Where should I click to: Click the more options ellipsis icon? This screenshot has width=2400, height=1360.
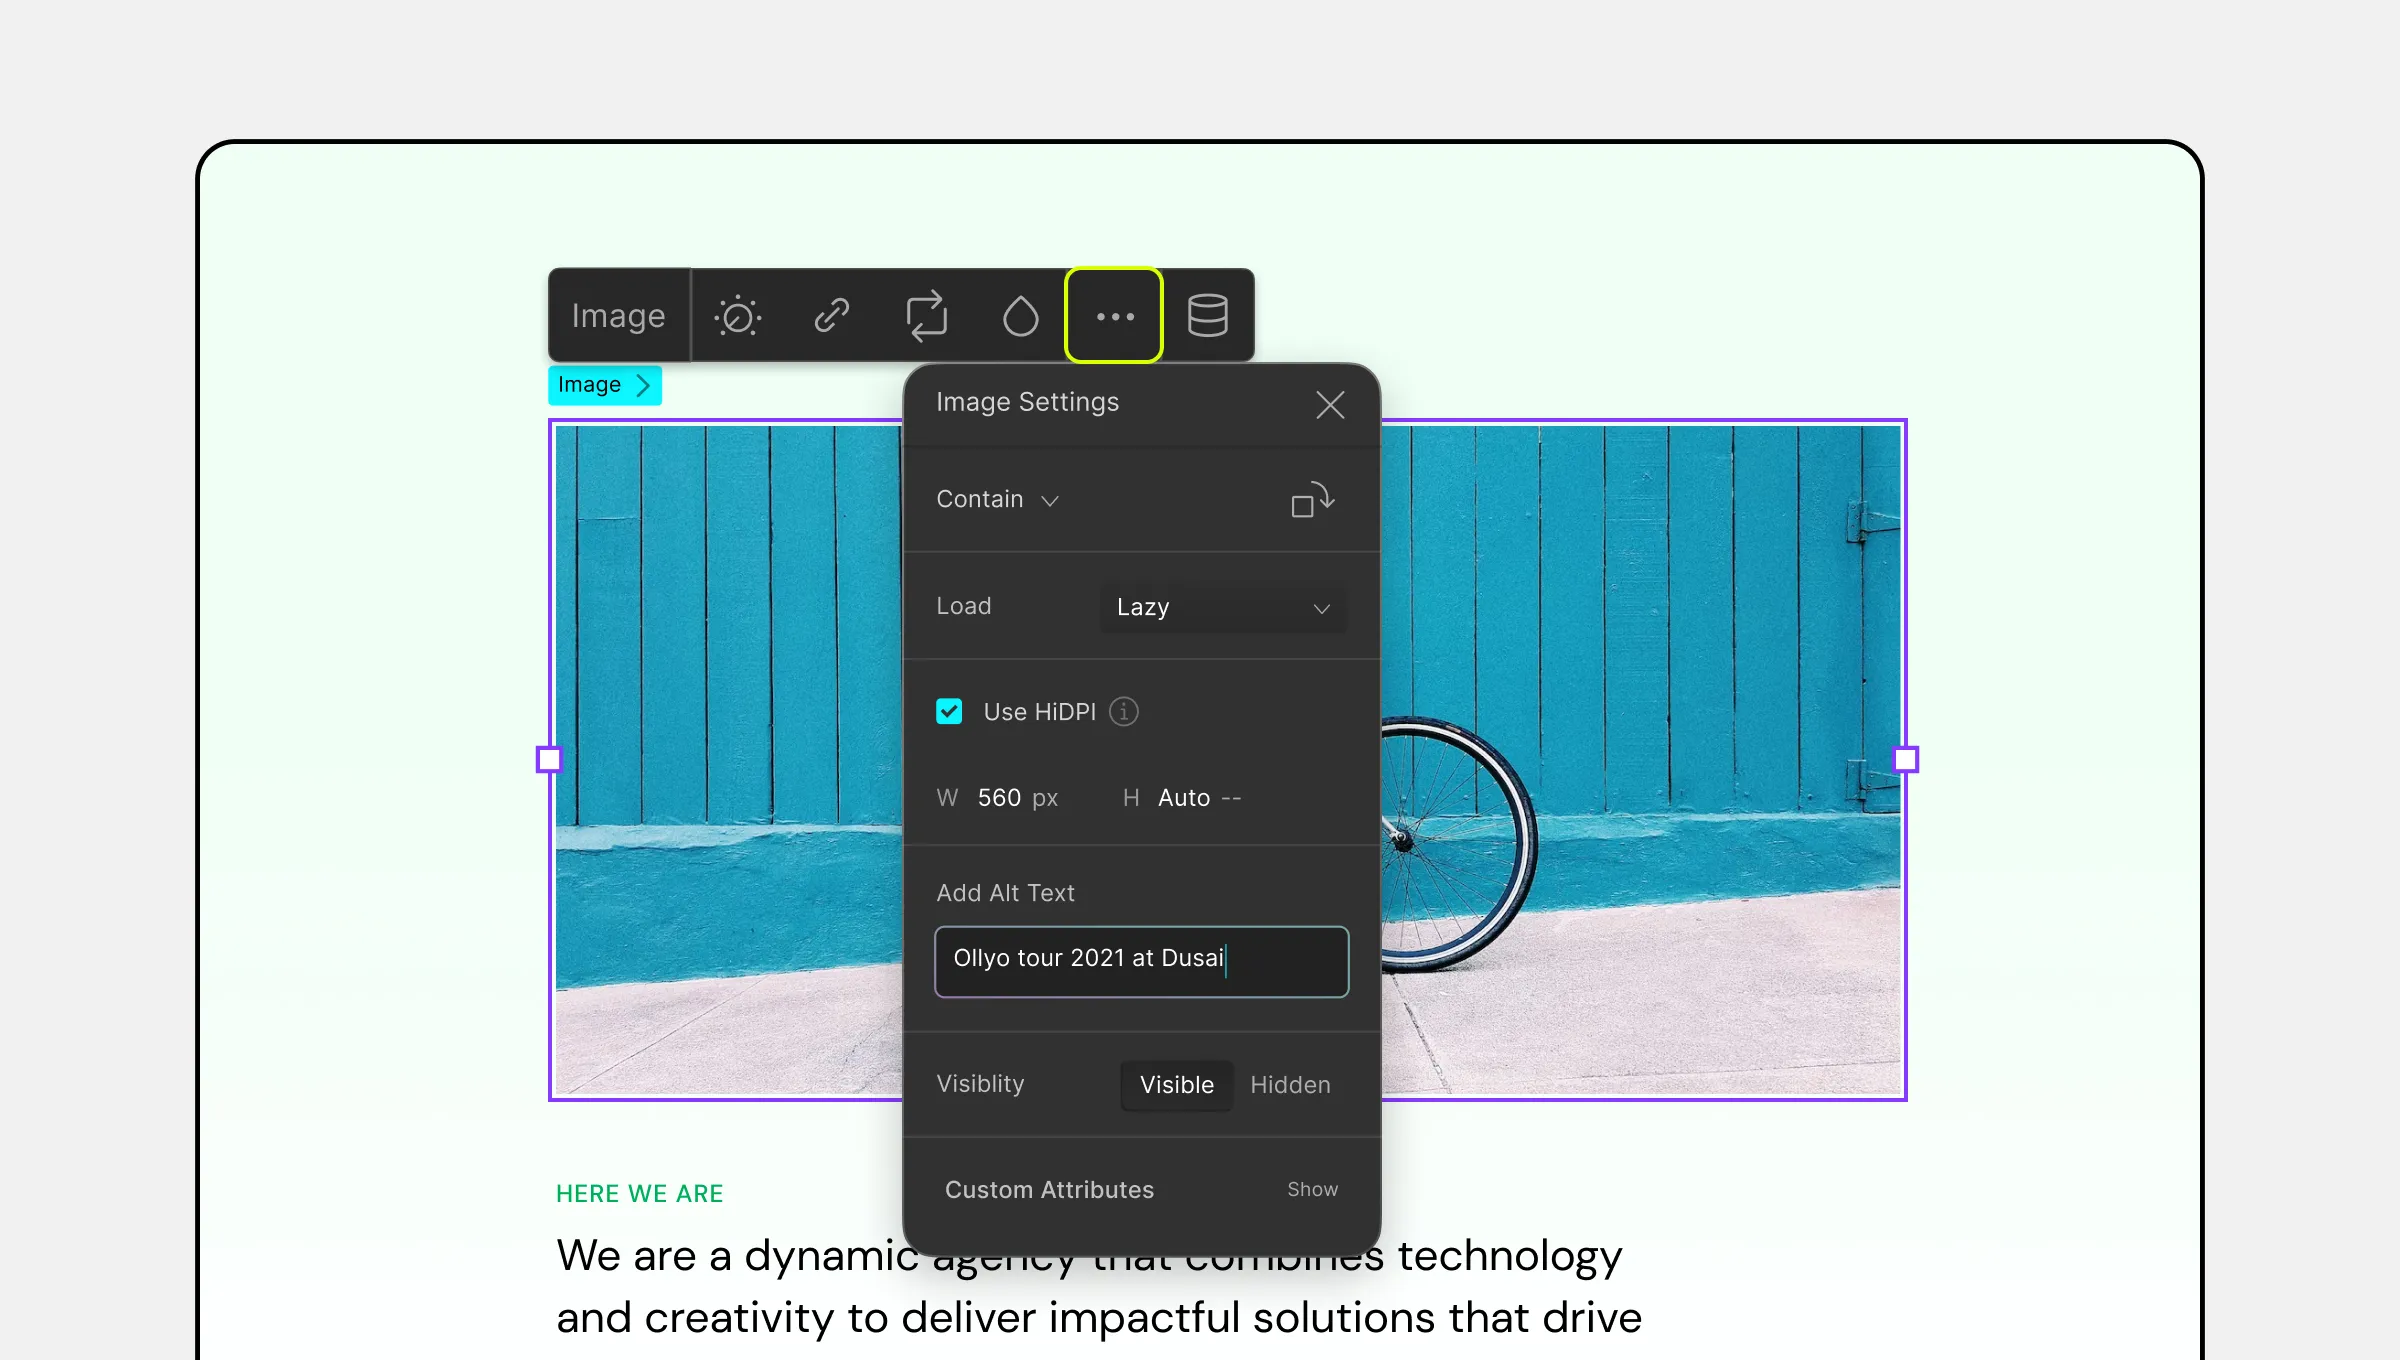[x=1111, y=315]
